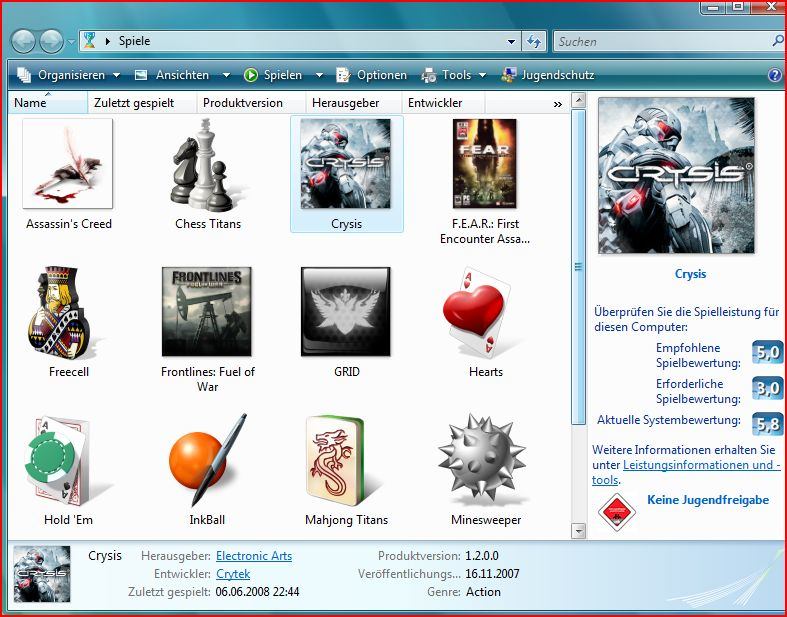Open the recent pages dropdown near nav arrows
This screenshot has width=787, height=617.
pos(71,42)
